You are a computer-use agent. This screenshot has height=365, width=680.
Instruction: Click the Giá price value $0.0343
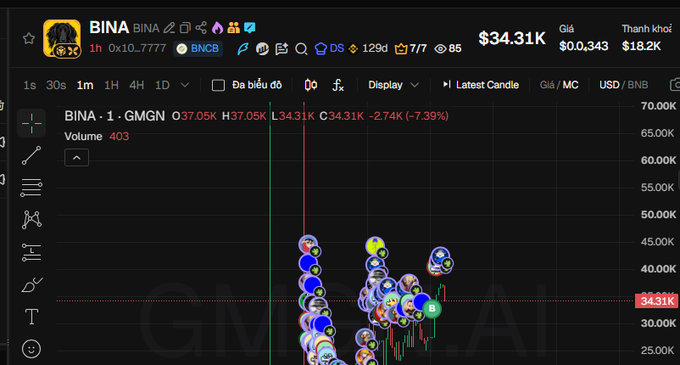[x=583, y=46]
